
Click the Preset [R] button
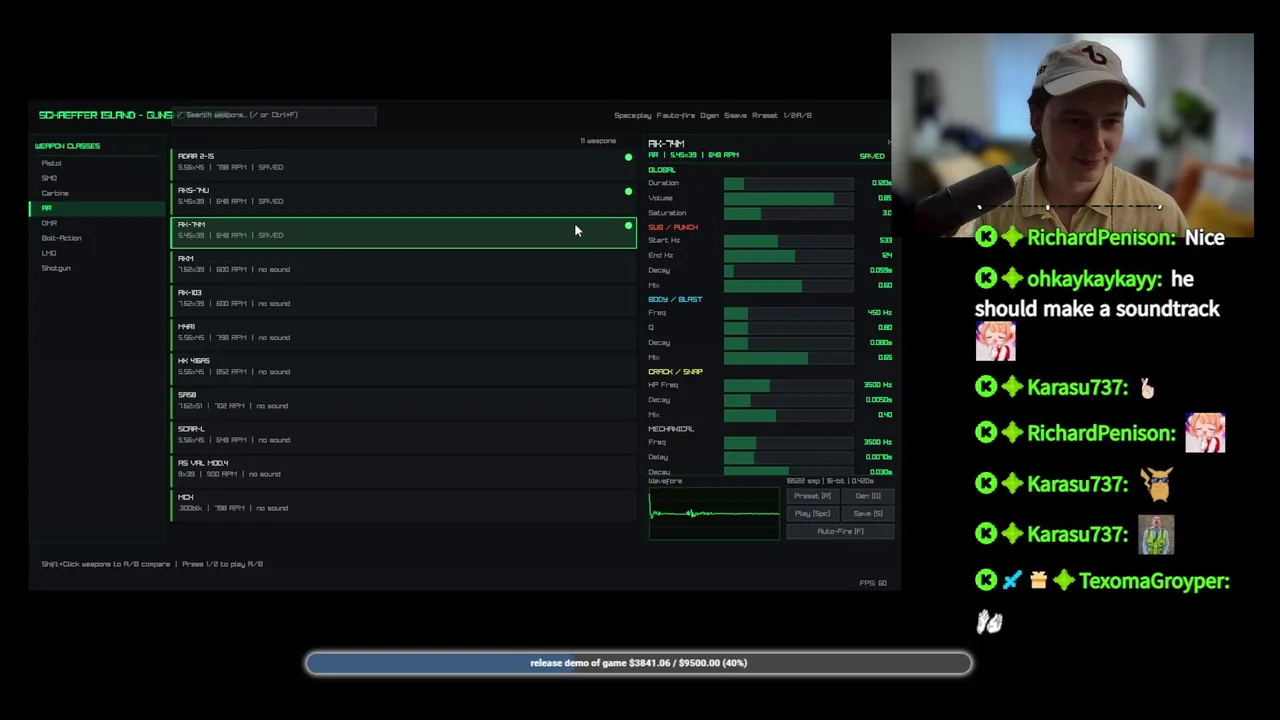pyautogui.click(x=812, y=496)
